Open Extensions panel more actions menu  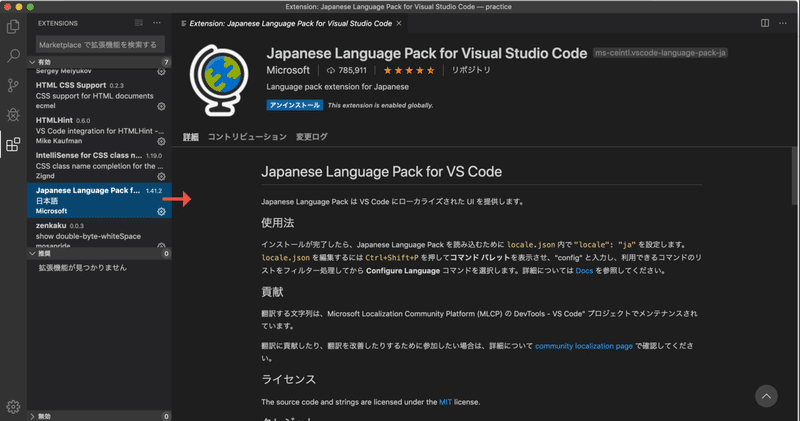point(157,23)
